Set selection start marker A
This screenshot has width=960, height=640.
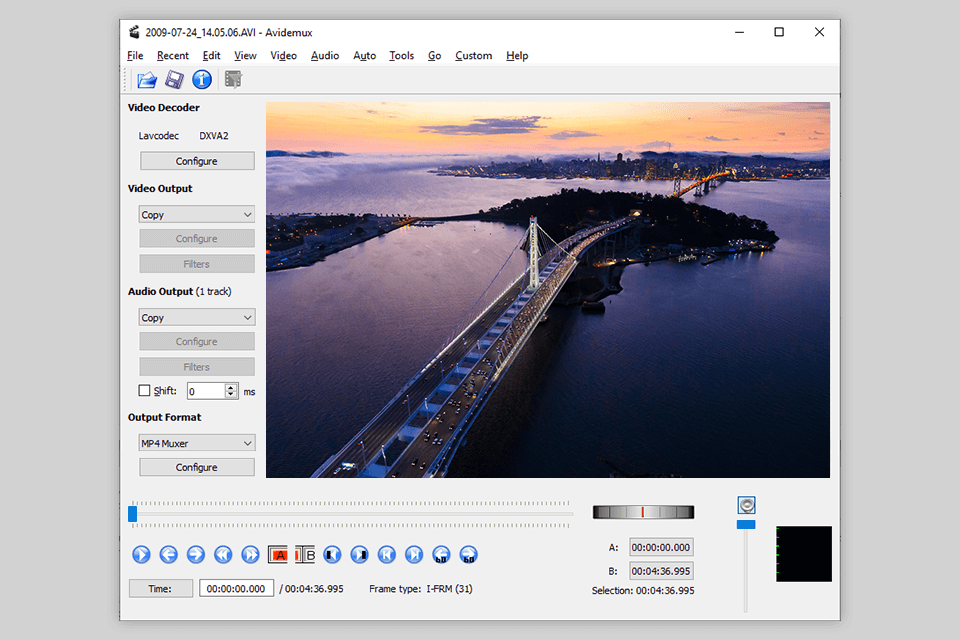278,554
